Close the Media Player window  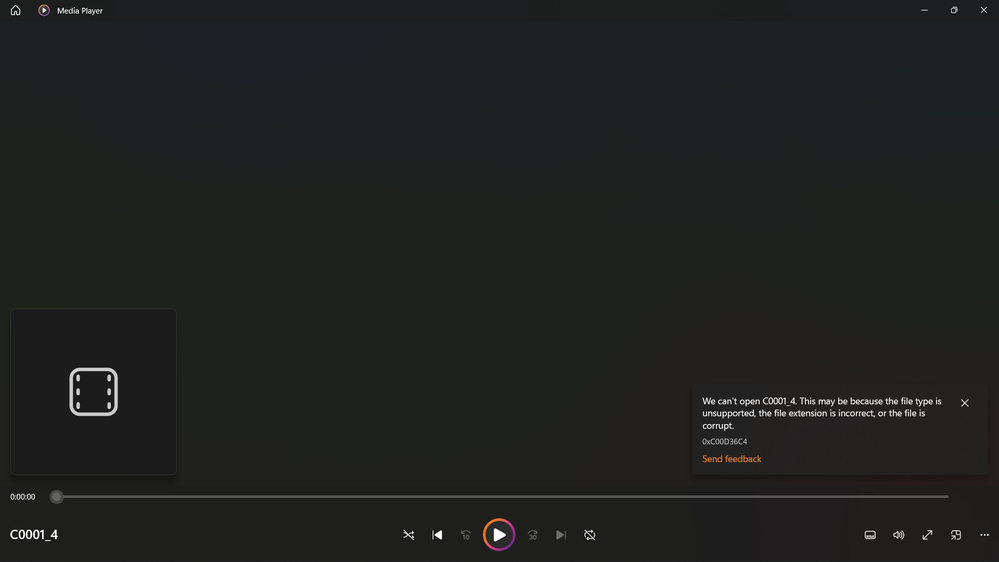(984, 10)
